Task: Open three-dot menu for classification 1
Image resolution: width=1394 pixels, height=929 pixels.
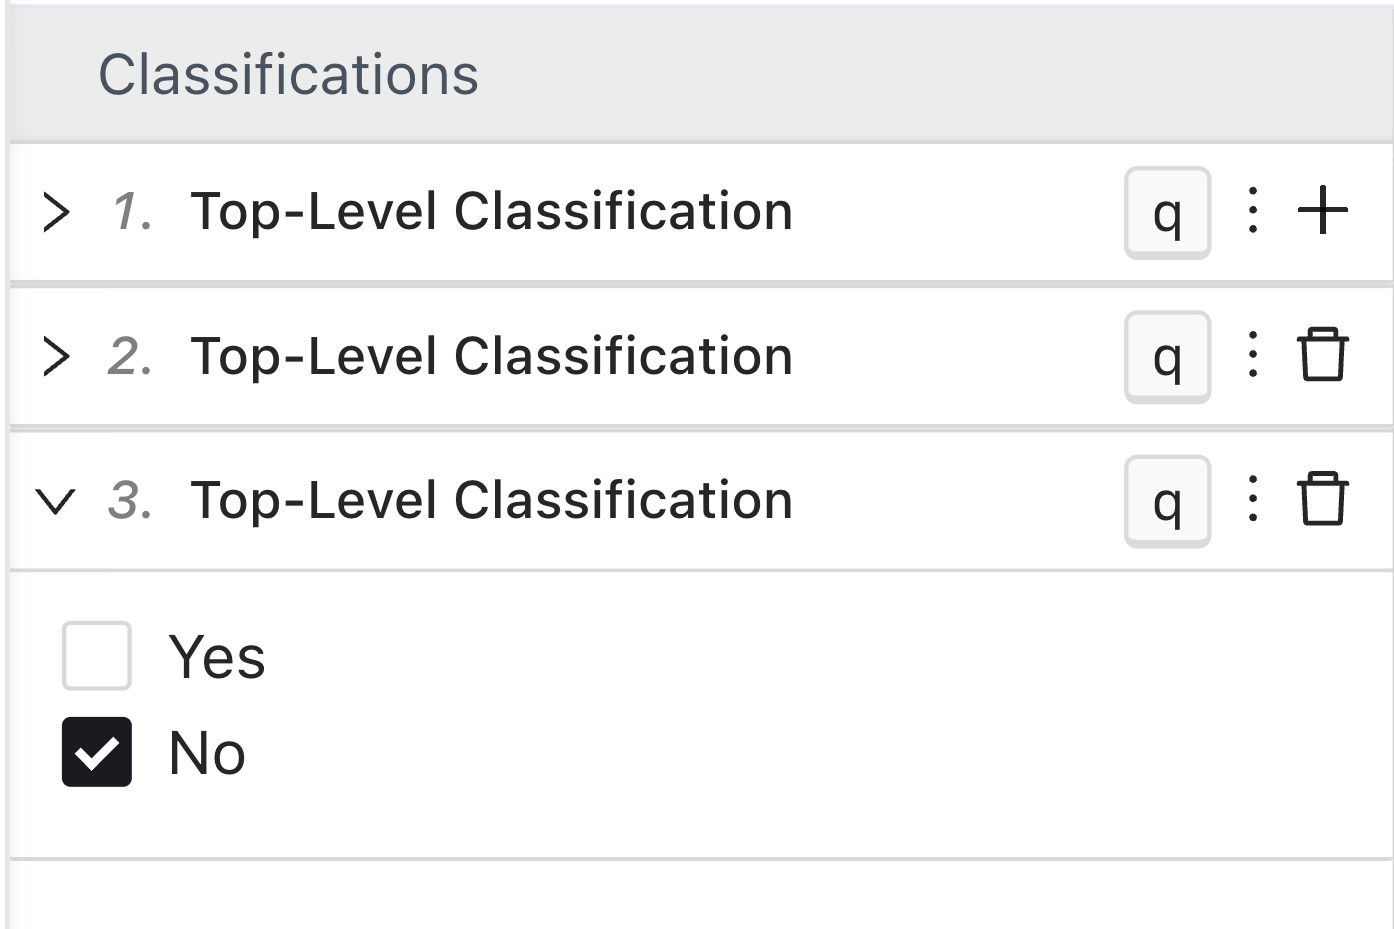Action: pyautogui.click(x=1252, y=211)
